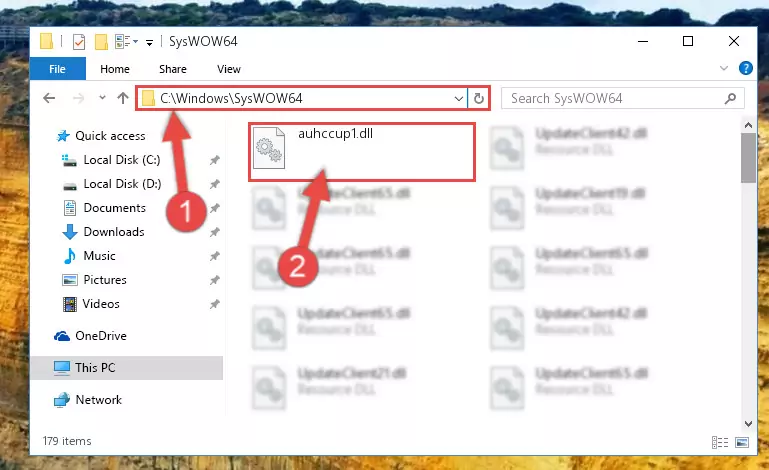Click the folder icon at the title bar's left

46,41
